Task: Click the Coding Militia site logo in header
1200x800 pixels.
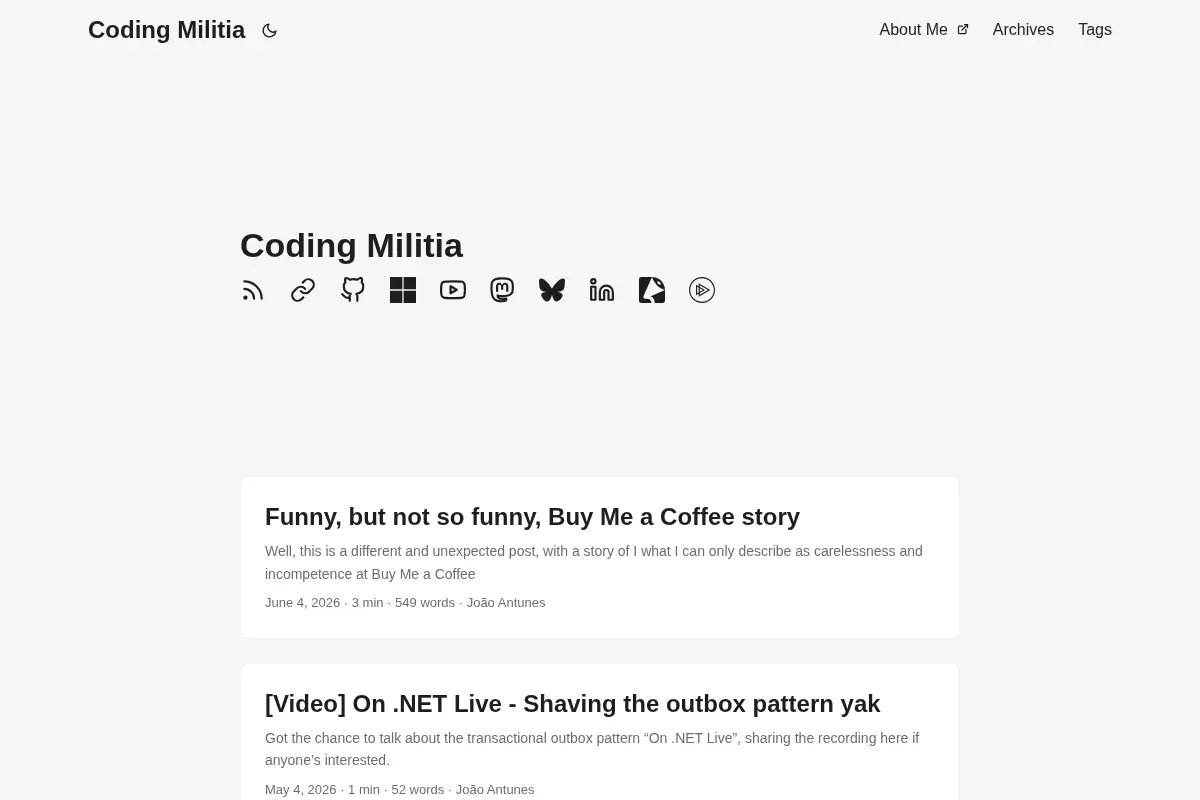Action: tap(167, 30)
